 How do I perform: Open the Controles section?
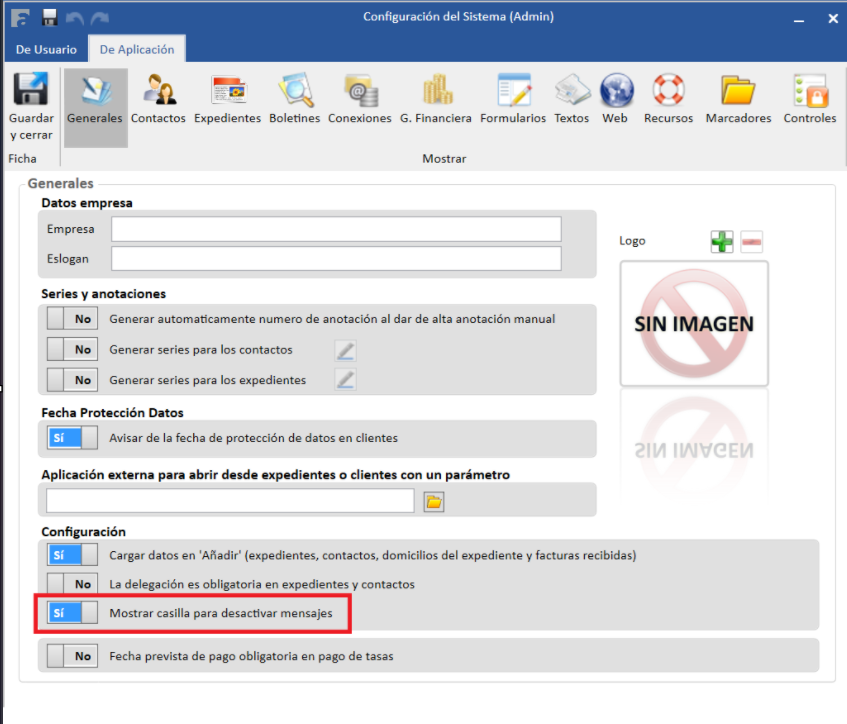click(809, 100)
